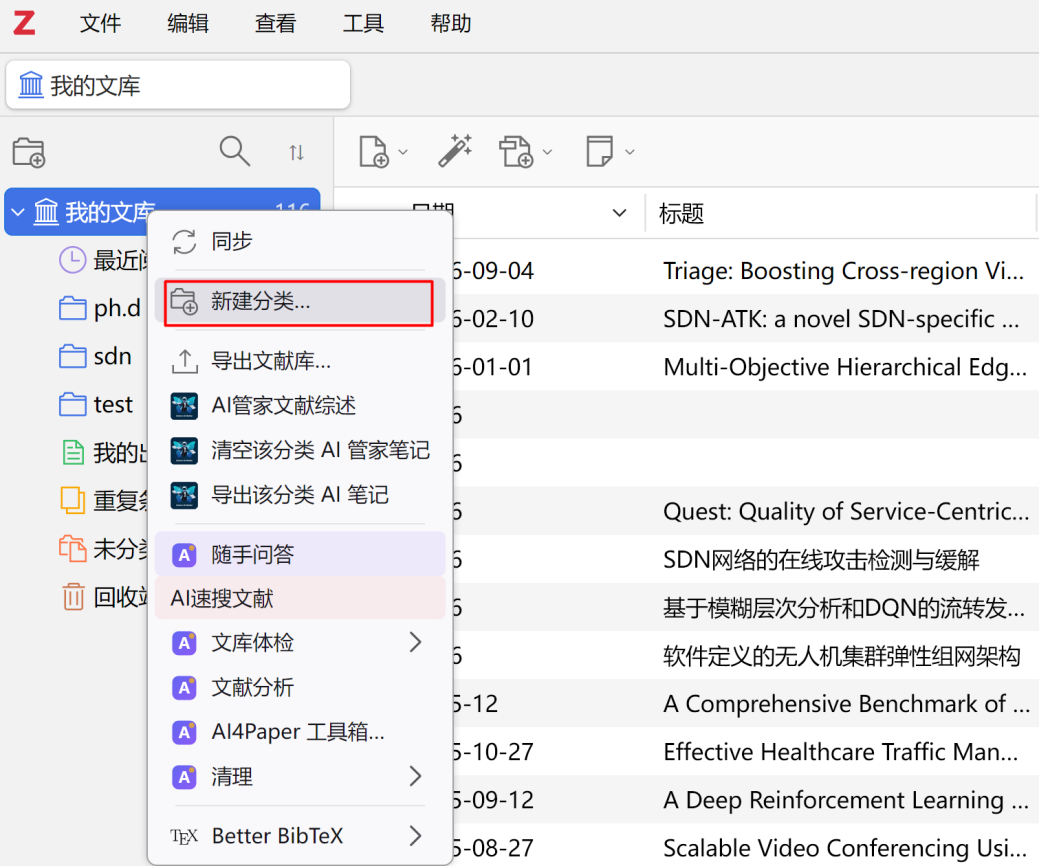Click the magic wand add-by-identifier icon
This screenshot has width=1039, height=866.
click(x=455, y=151)
